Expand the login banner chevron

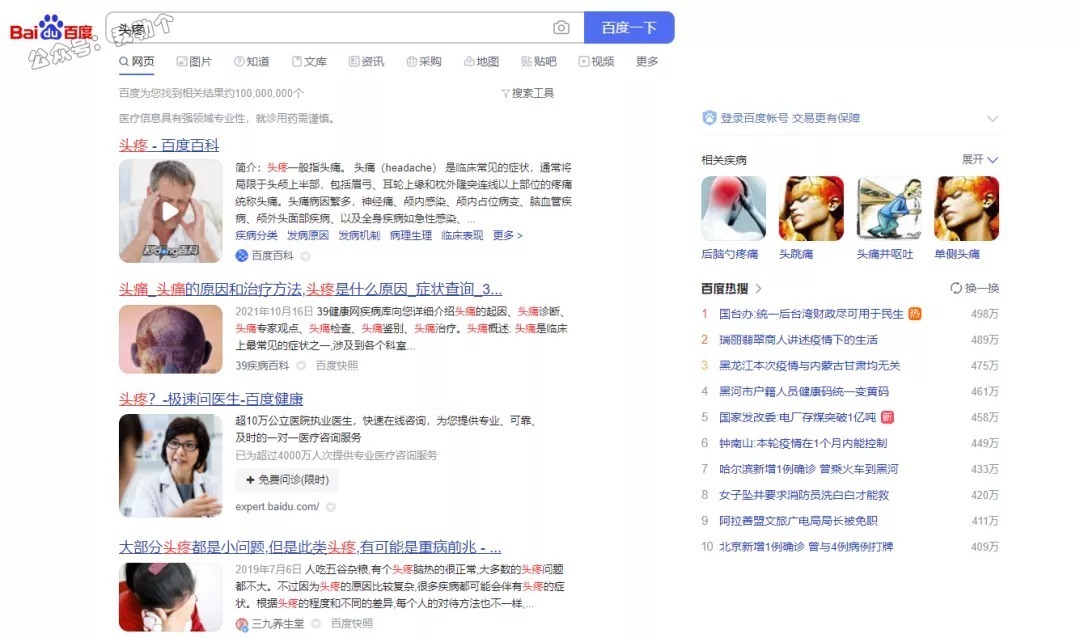point(993,119)
